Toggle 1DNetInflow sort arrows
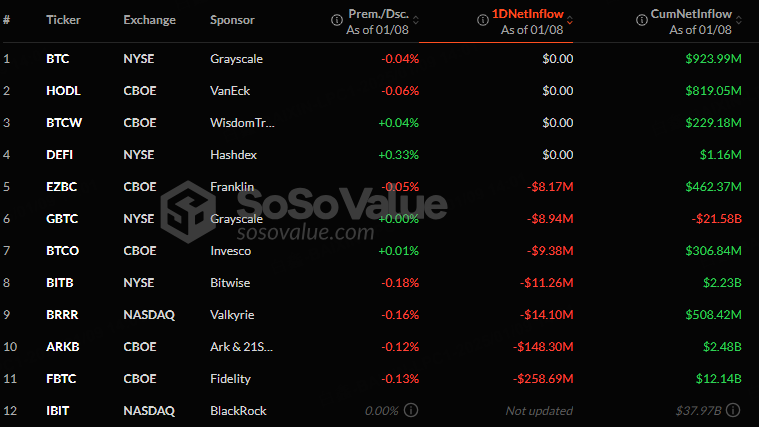Screen dimensions: 759x427 (570, 20)
